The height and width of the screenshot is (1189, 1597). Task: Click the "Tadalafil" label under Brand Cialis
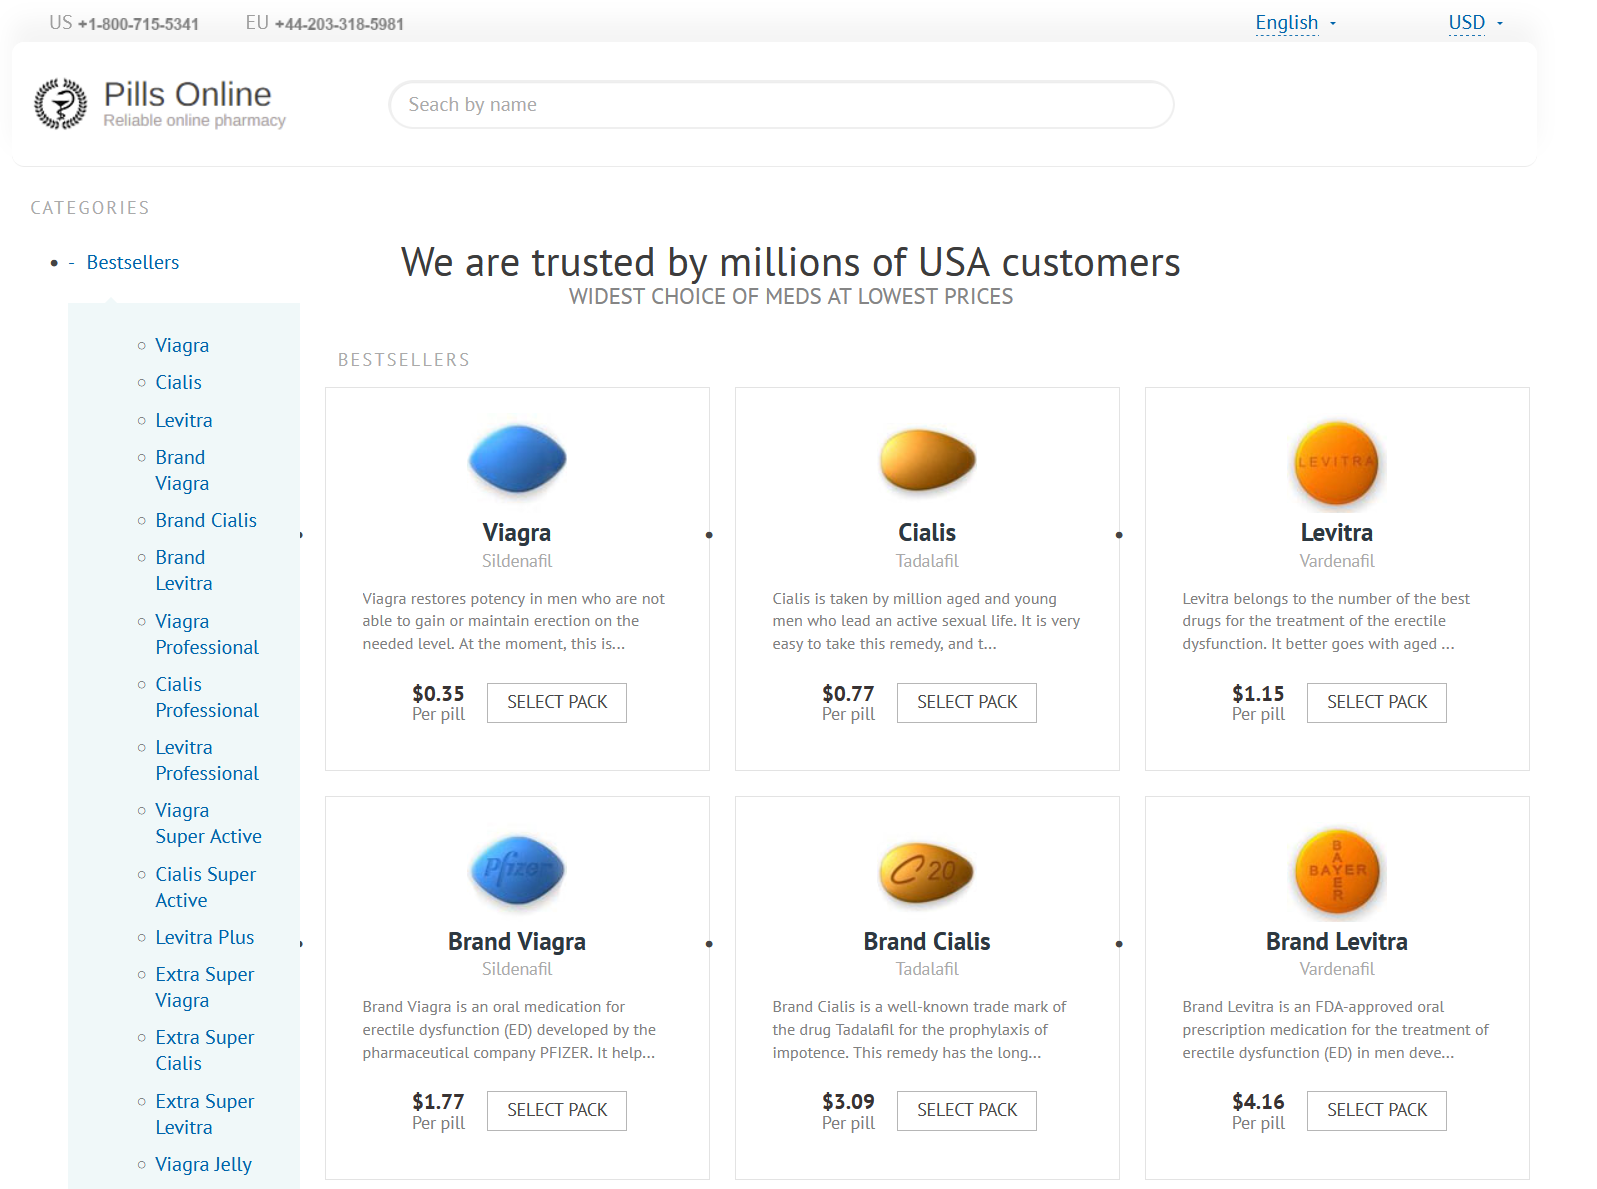coord(927,969)
